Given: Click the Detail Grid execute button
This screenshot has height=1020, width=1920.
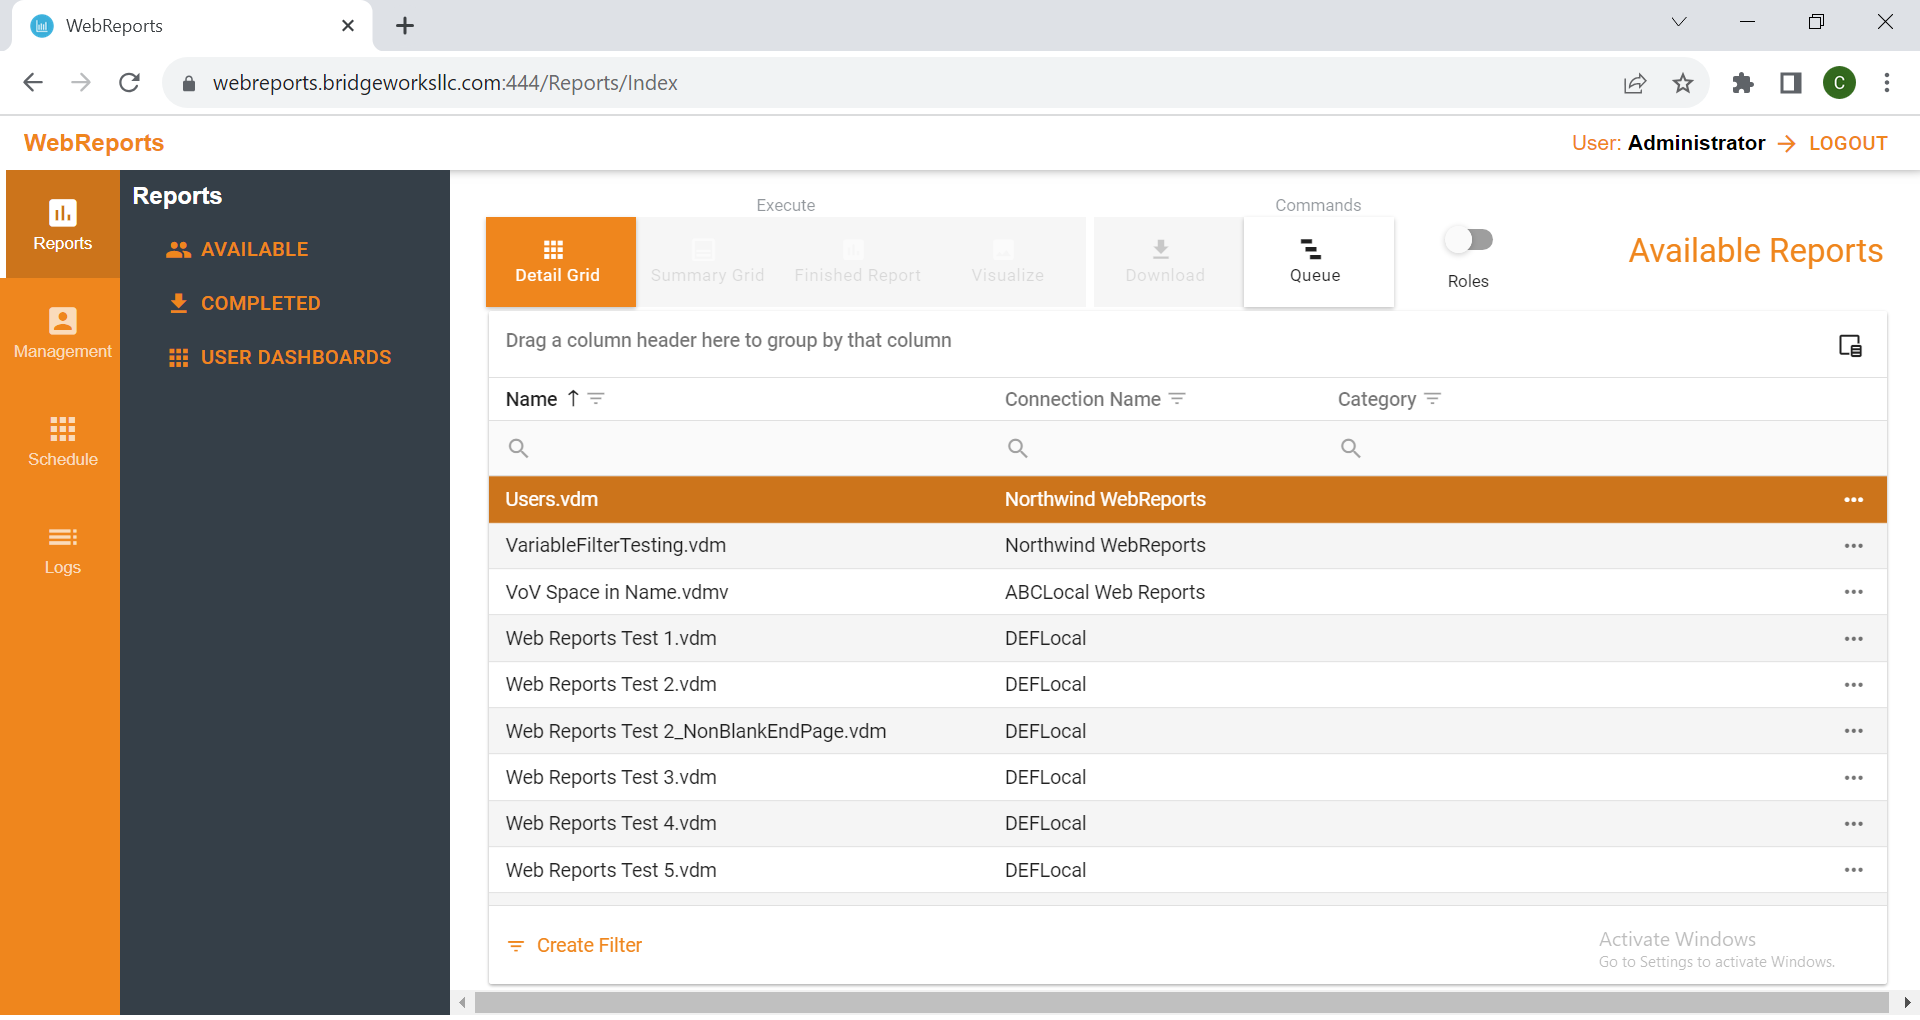Looking at the screenshot, I should 561,262.
